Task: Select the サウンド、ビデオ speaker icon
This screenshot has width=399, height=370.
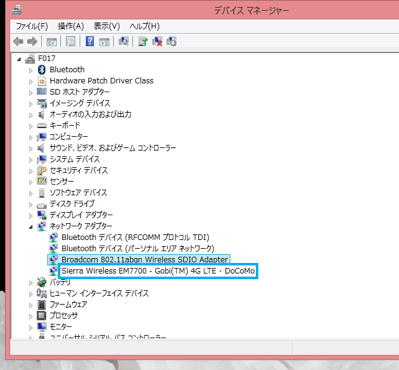Action: pyautogui.click(x=42, y=148)
